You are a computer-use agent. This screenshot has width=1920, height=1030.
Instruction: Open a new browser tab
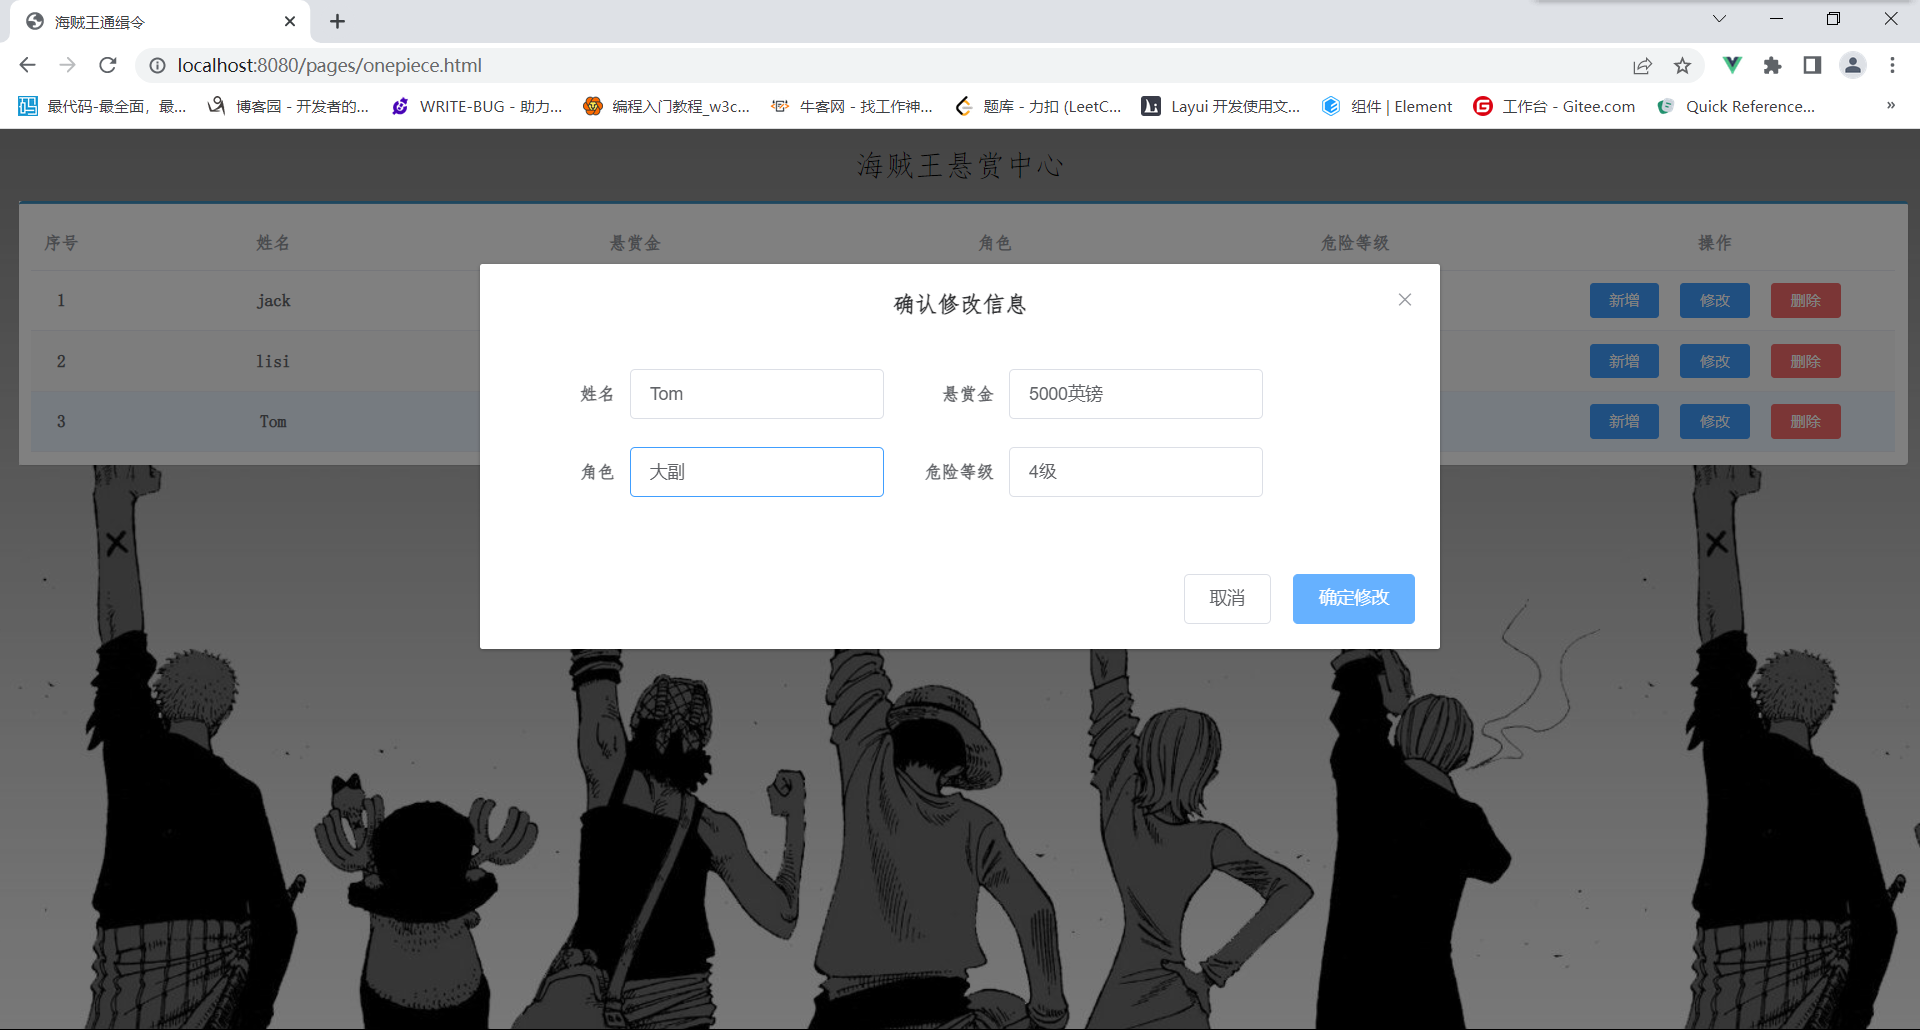point(338,21)
